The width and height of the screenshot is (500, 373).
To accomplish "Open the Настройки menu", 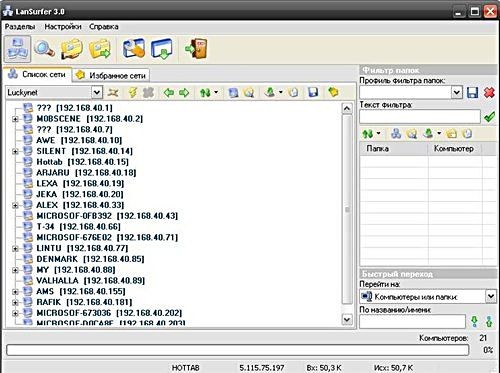I will tap(63, 26).
